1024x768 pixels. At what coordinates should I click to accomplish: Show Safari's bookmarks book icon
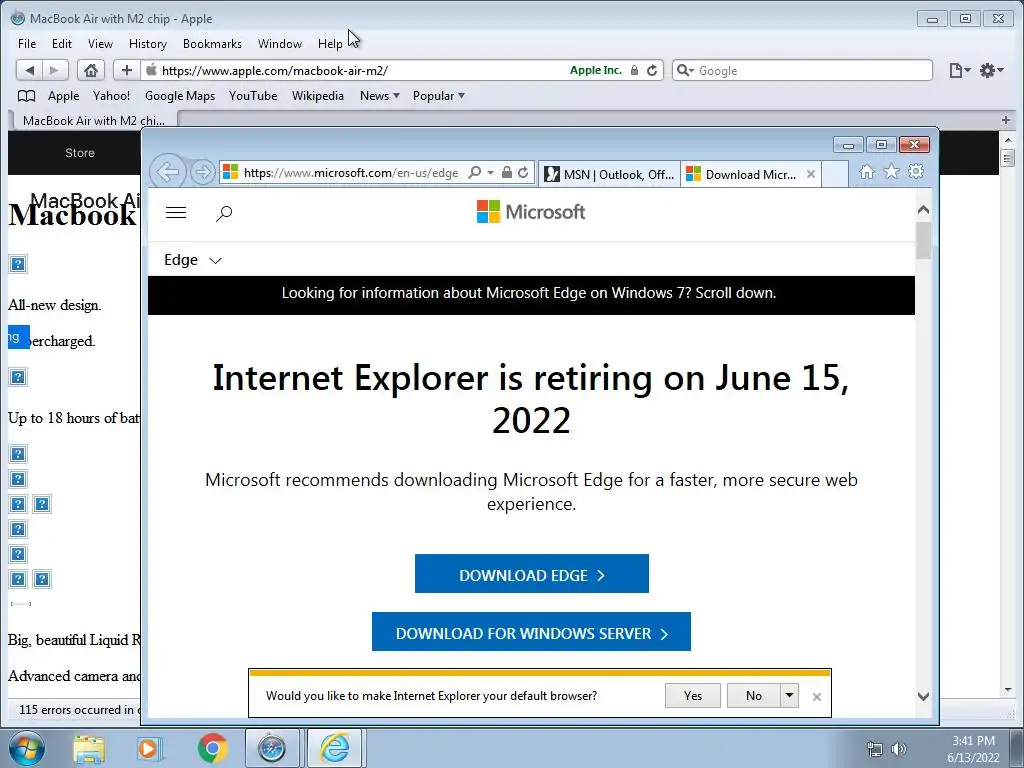(x=26, y=96)
